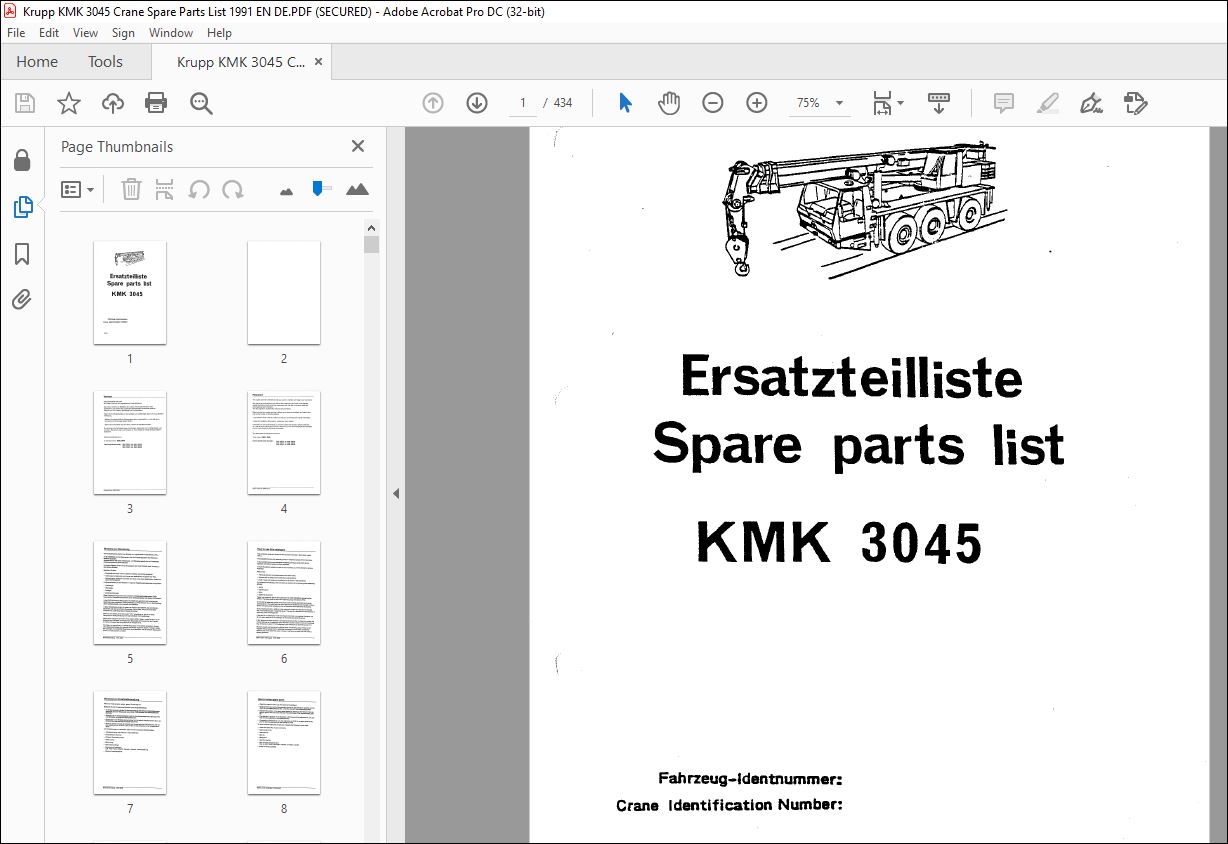Open the fit page options icon
Viewport: 1228px width, 844px height.
(887, 103)
